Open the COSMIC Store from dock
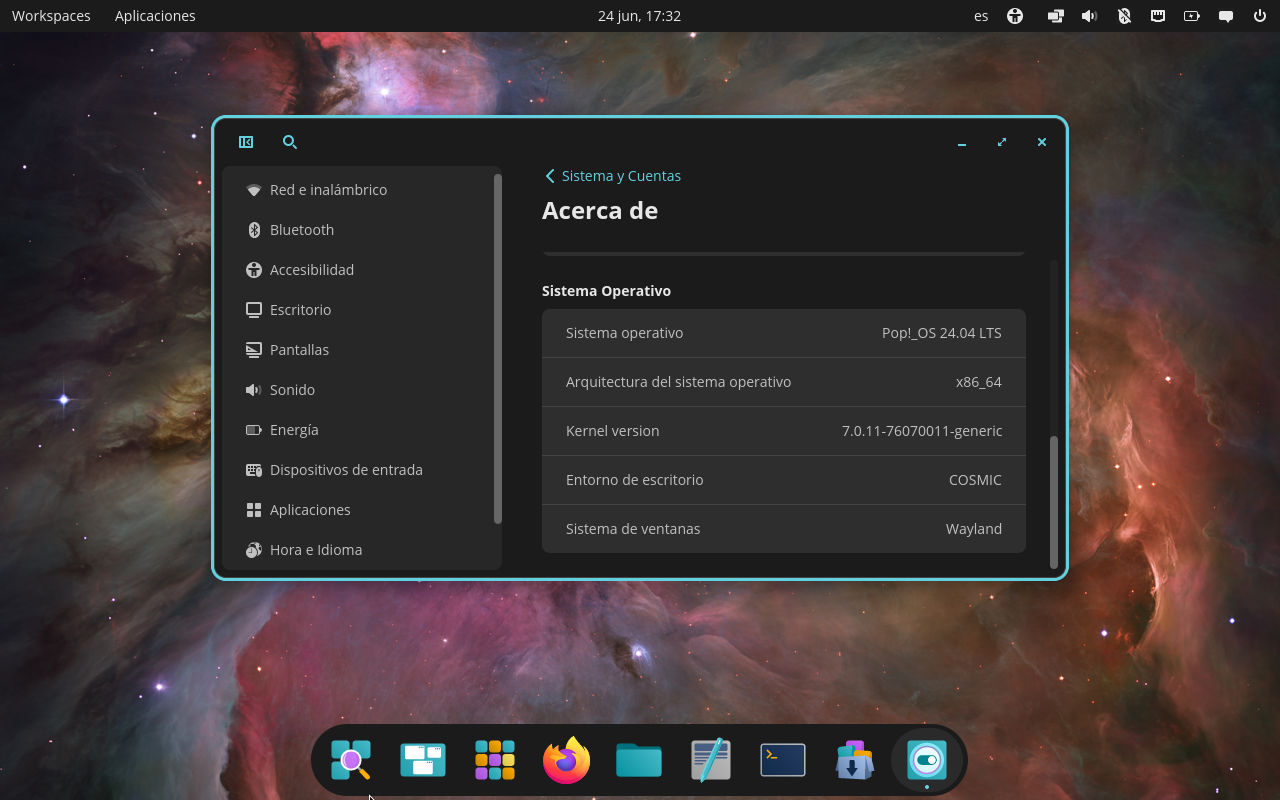Viewport: 1280px width, 800px height. pyautogui.click(x=855, y=760)
